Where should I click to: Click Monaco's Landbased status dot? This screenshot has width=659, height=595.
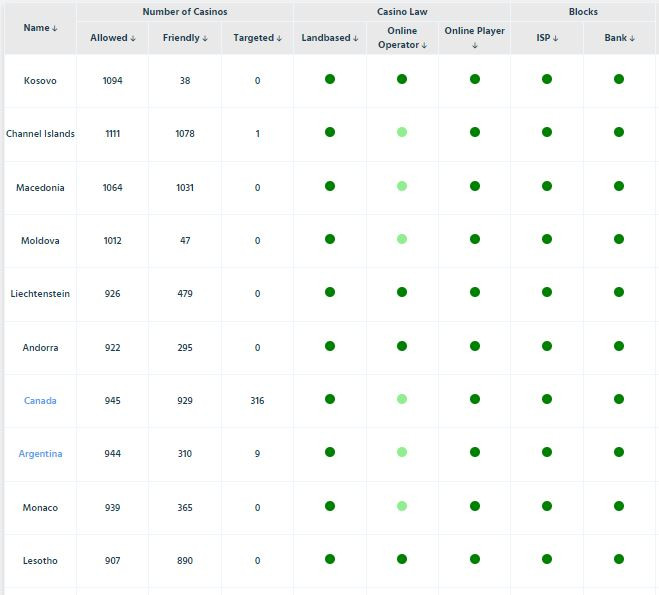coord(330,506)
